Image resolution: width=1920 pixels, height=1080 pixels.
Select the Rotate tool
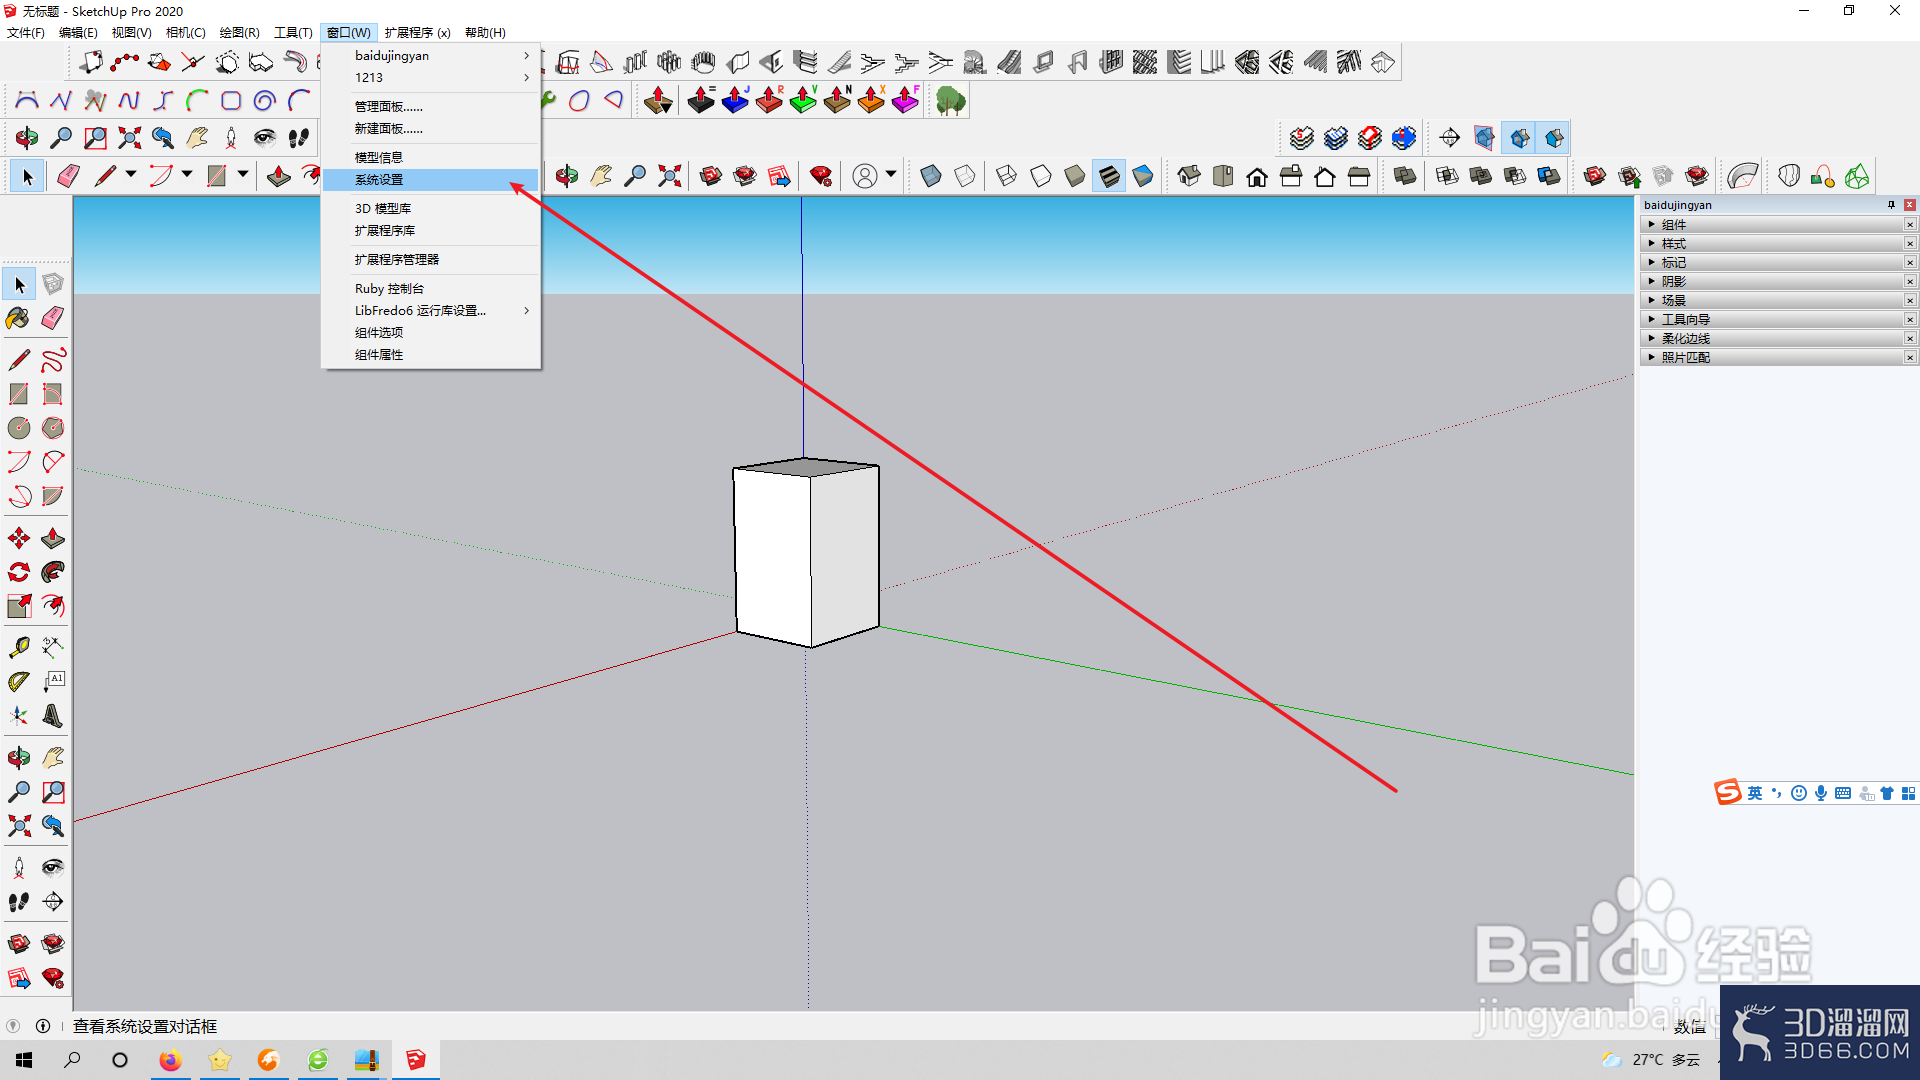[x=19, y=572]
